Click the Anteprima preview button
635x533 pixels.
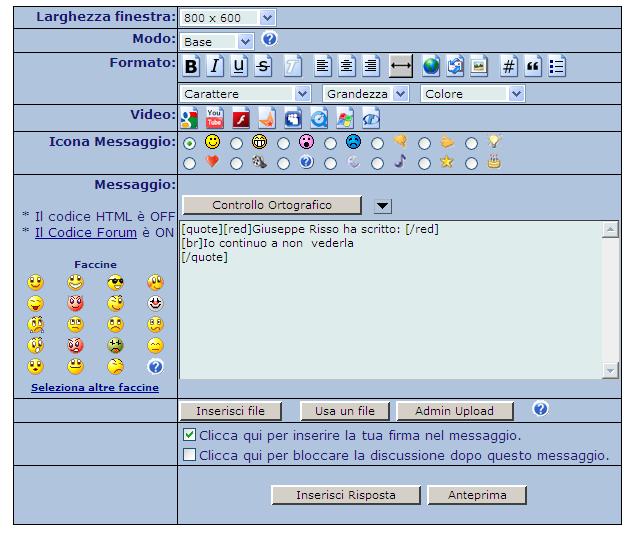(x=477, y=495)
